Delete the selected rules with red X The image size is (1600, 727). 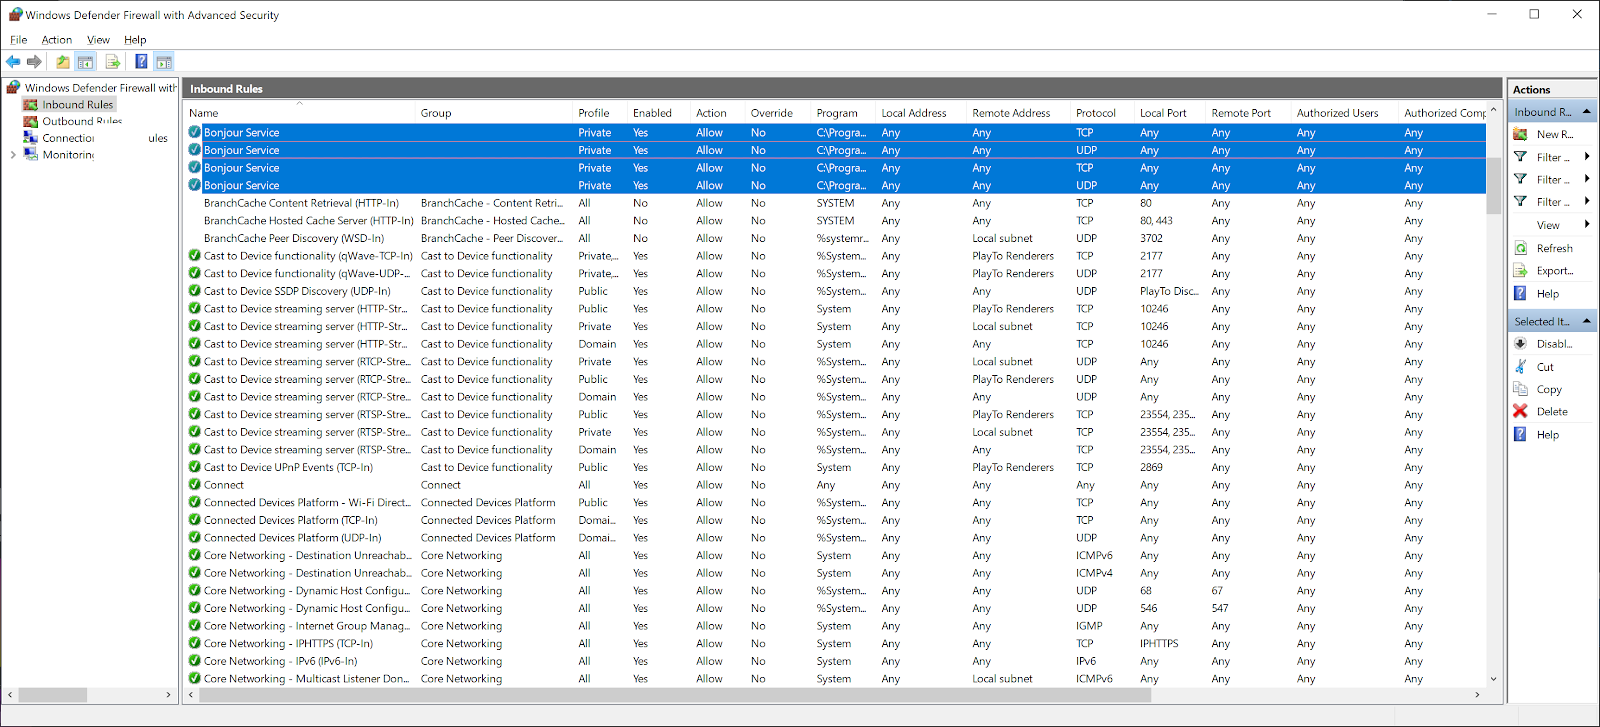1551,412
